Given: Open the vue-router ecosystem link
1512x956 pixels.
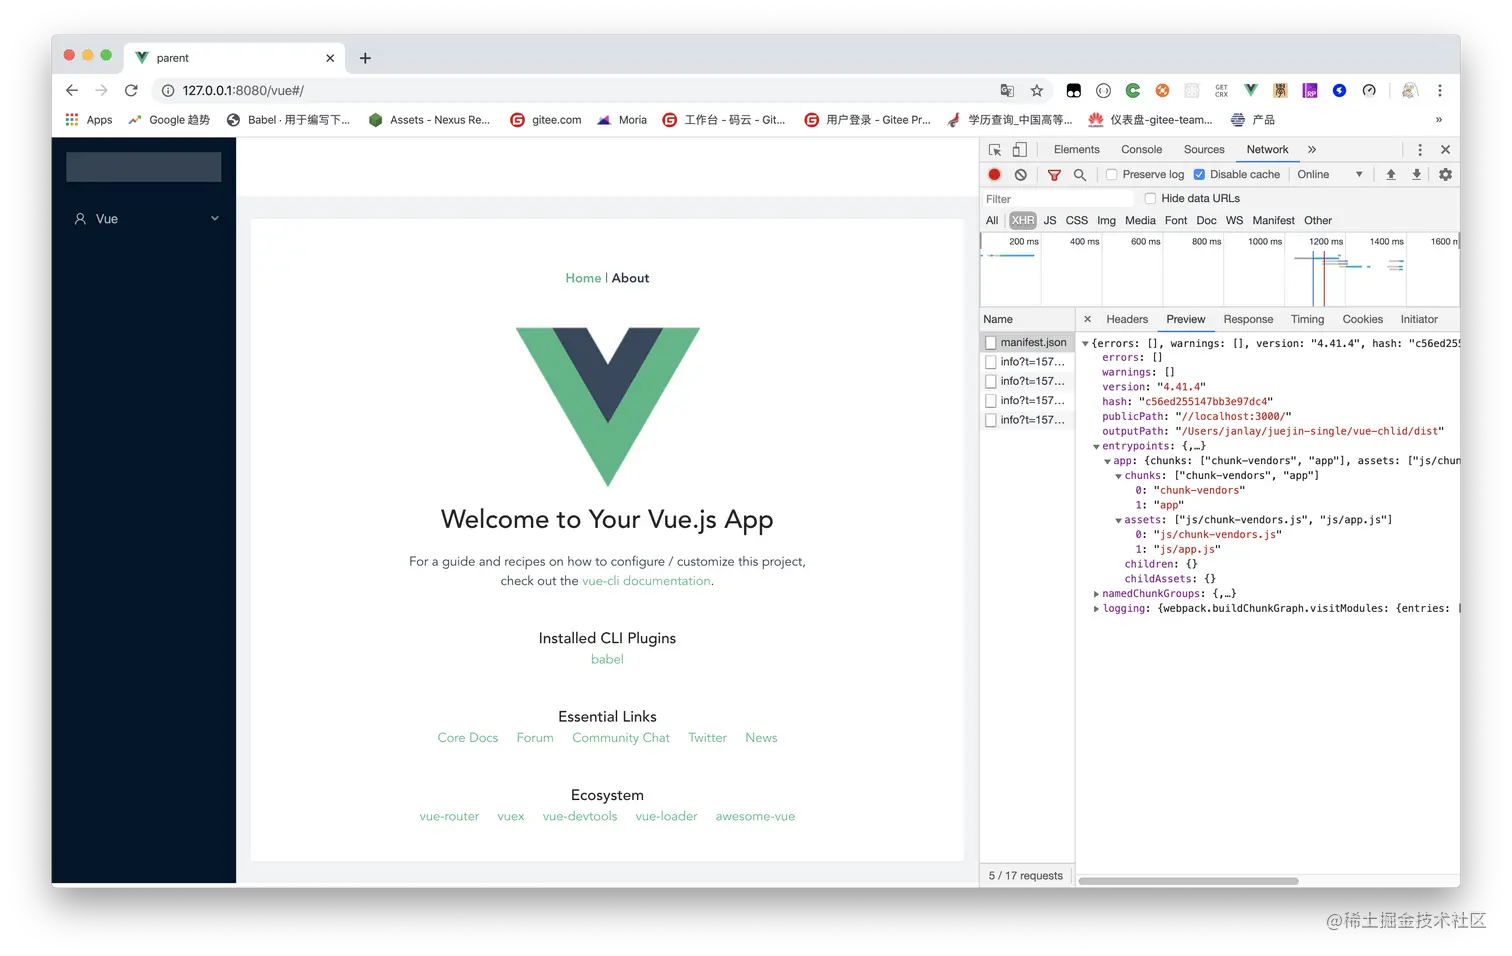Looking at the screenshot, I should [x=449, y=817].
